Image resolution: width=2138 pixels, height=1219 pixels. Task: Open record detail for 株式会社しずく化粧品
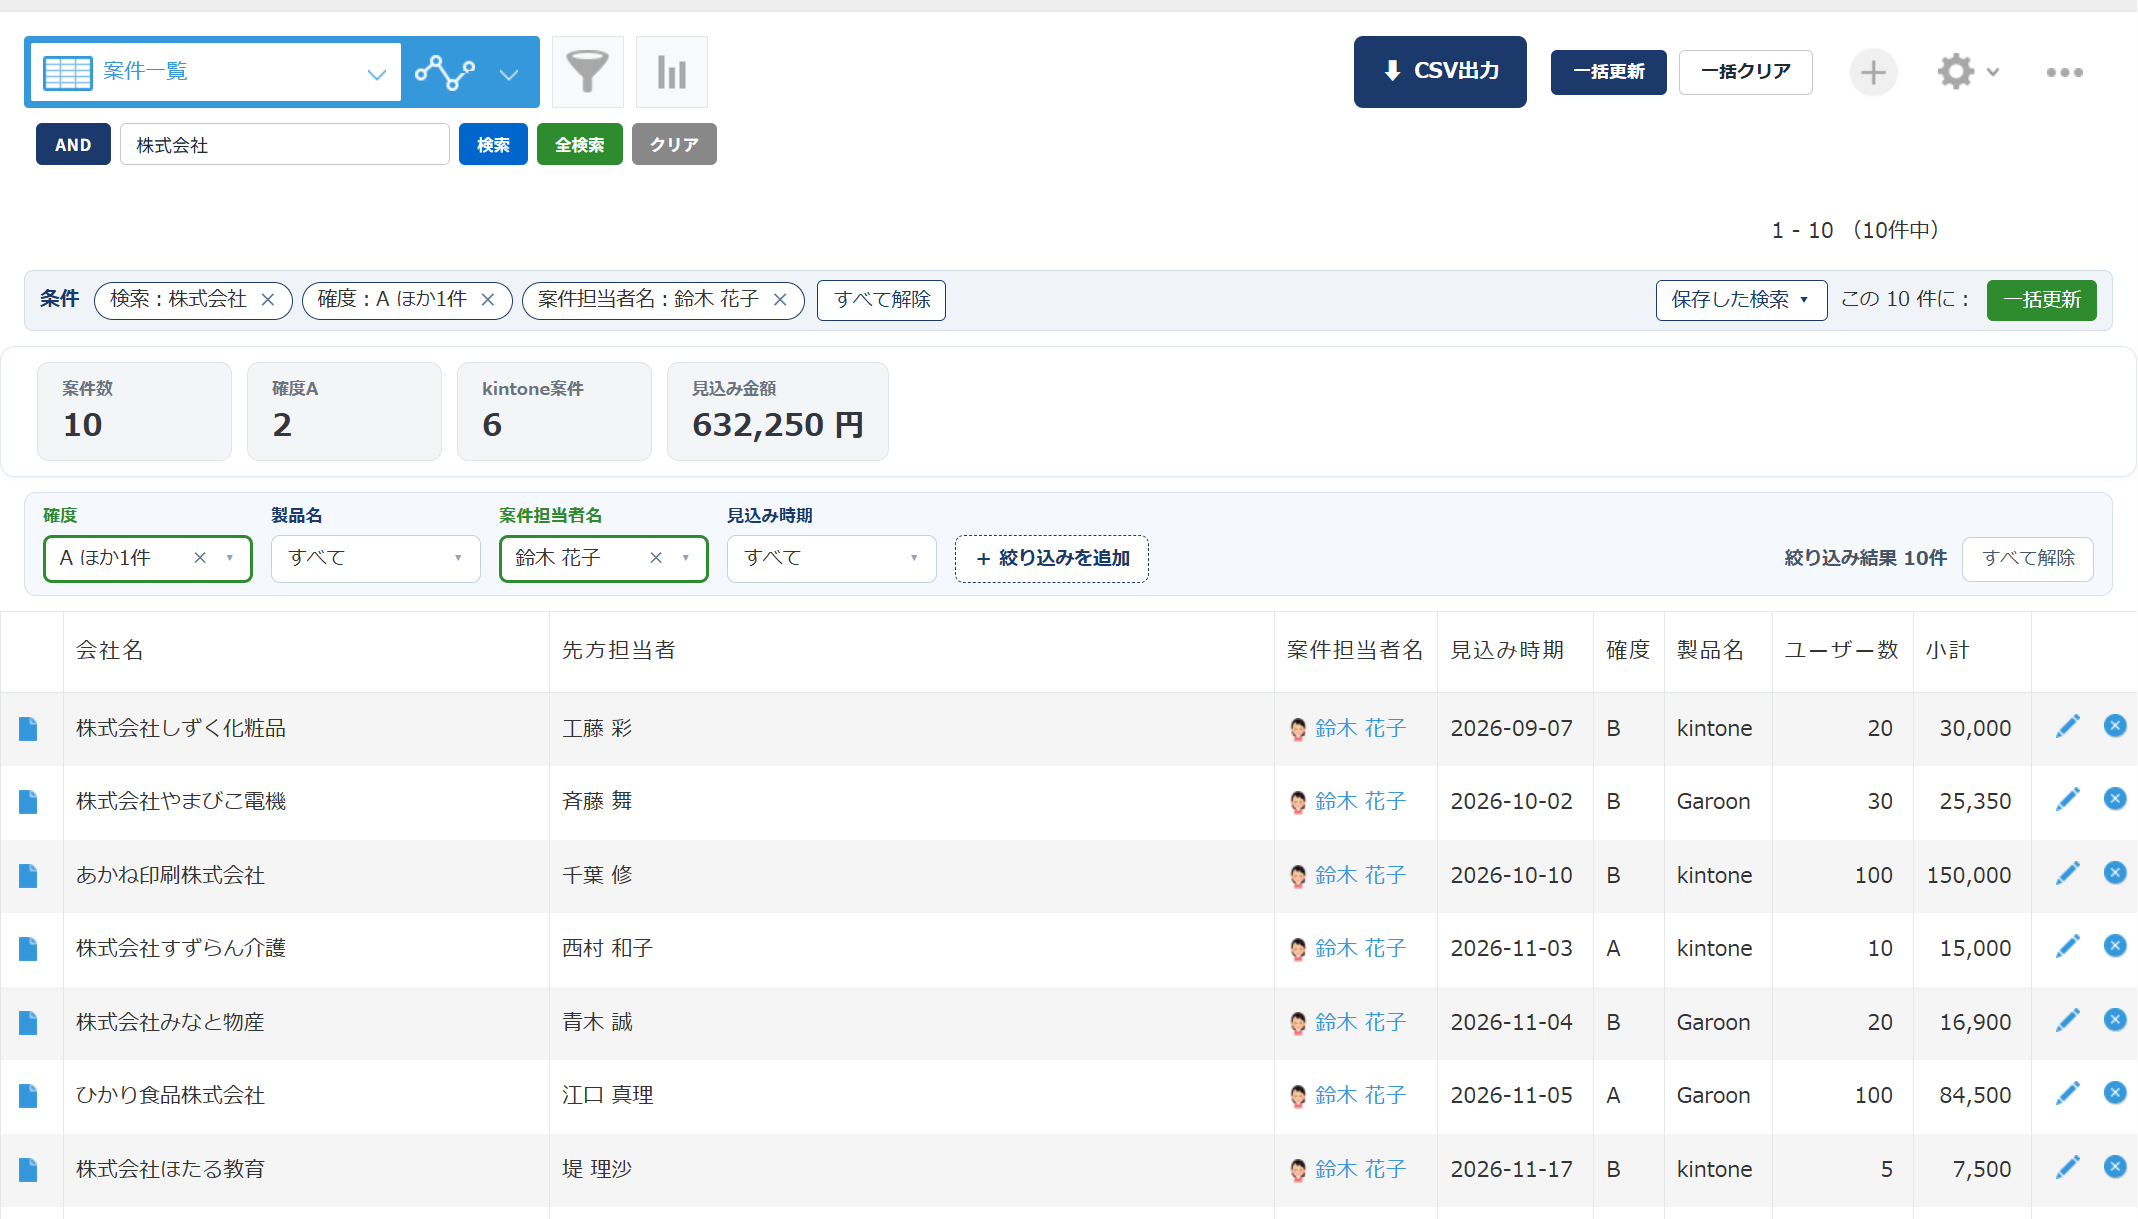point(28,729)
